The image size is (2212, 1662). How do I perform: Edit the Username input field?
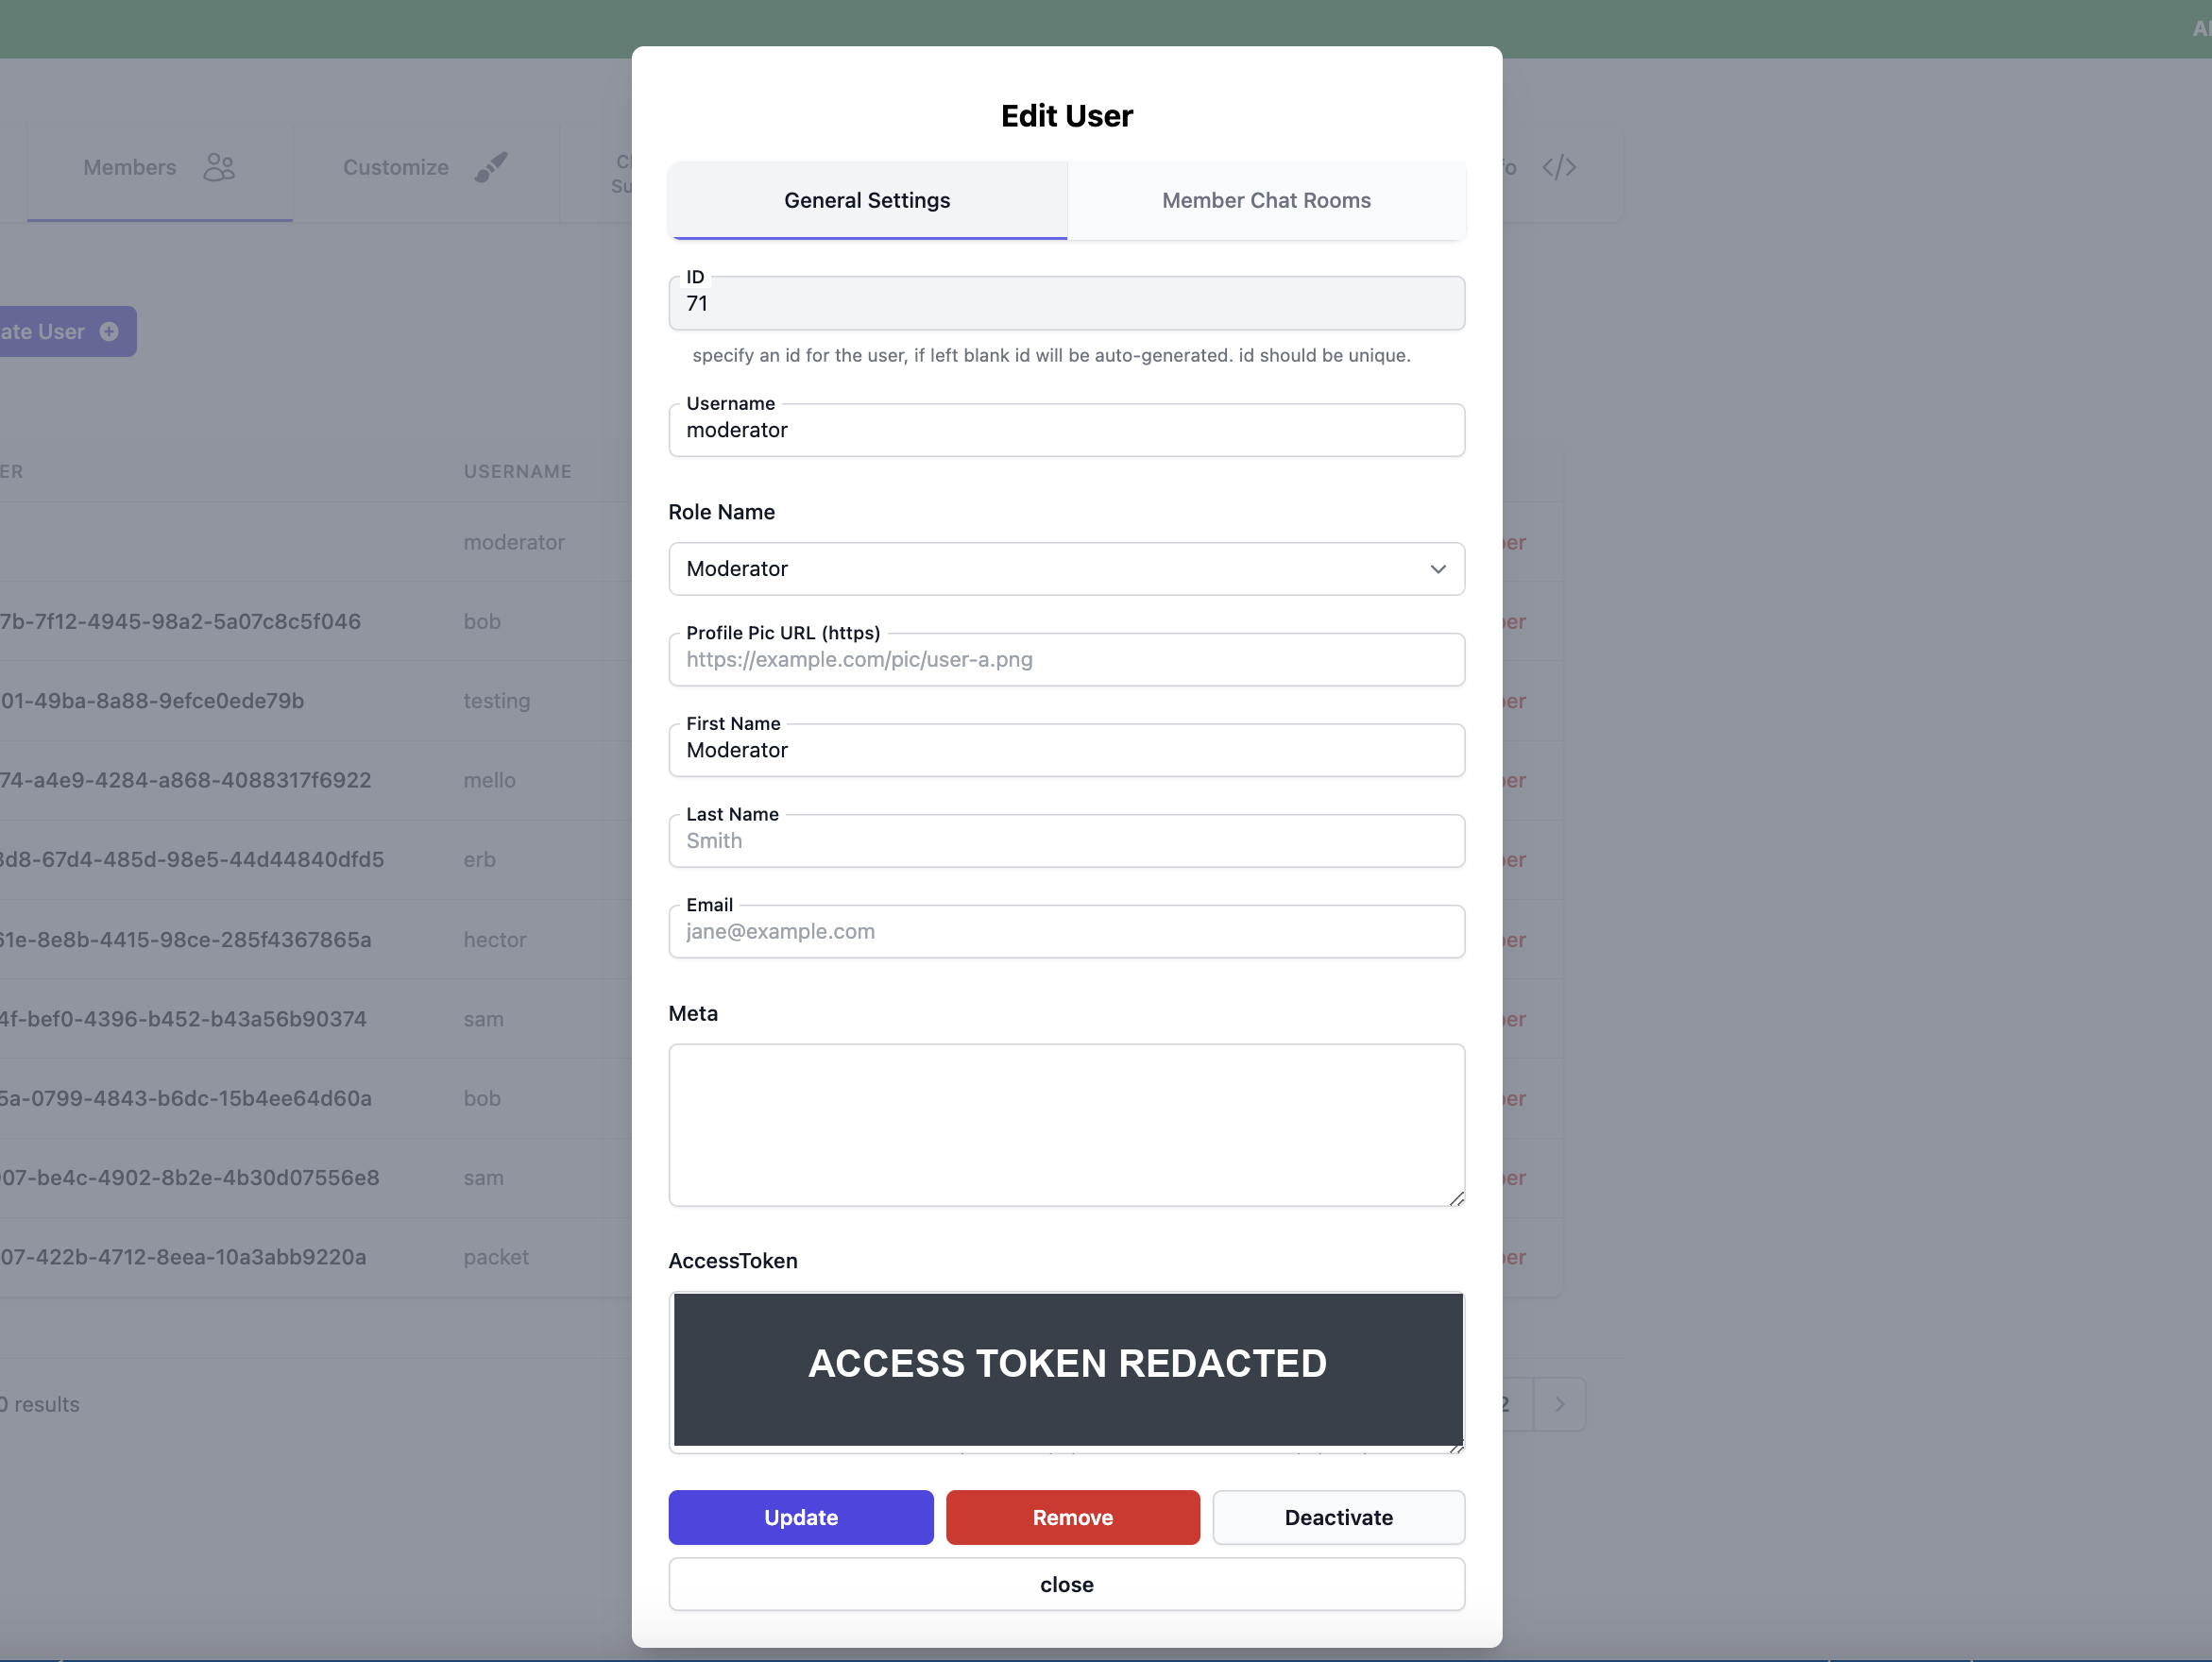point(1066,430)
